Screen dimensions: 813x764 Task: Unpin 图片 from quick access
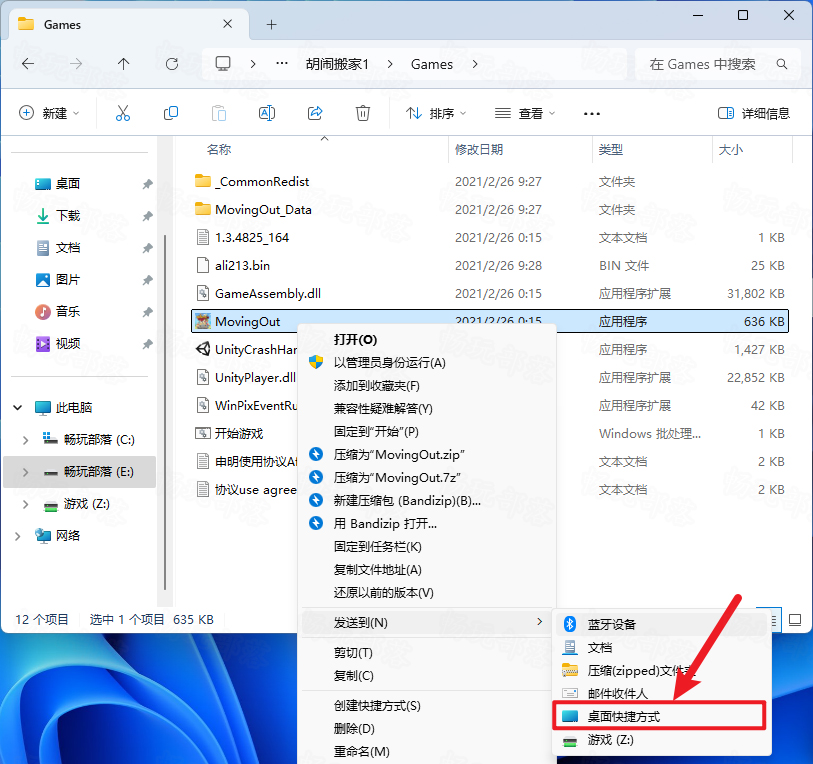coord(148,280)
